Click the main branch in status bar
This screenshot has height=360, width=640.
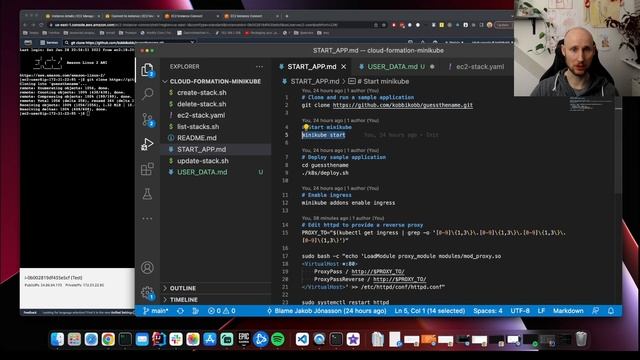(x=156, y=311)
